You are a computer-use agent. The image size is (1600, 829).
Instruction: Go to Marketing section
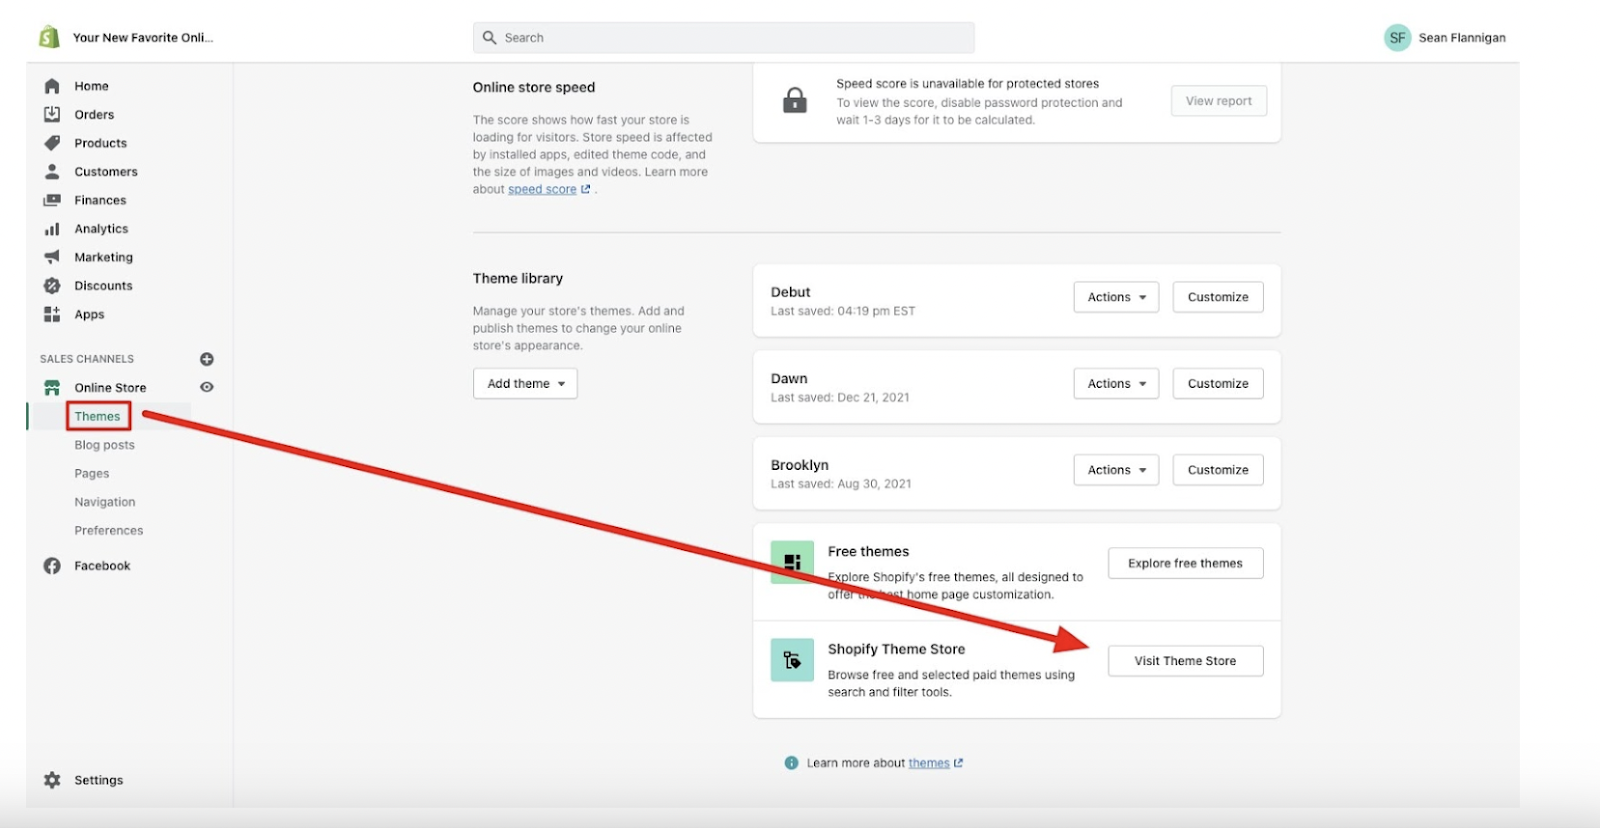point(103,257)
